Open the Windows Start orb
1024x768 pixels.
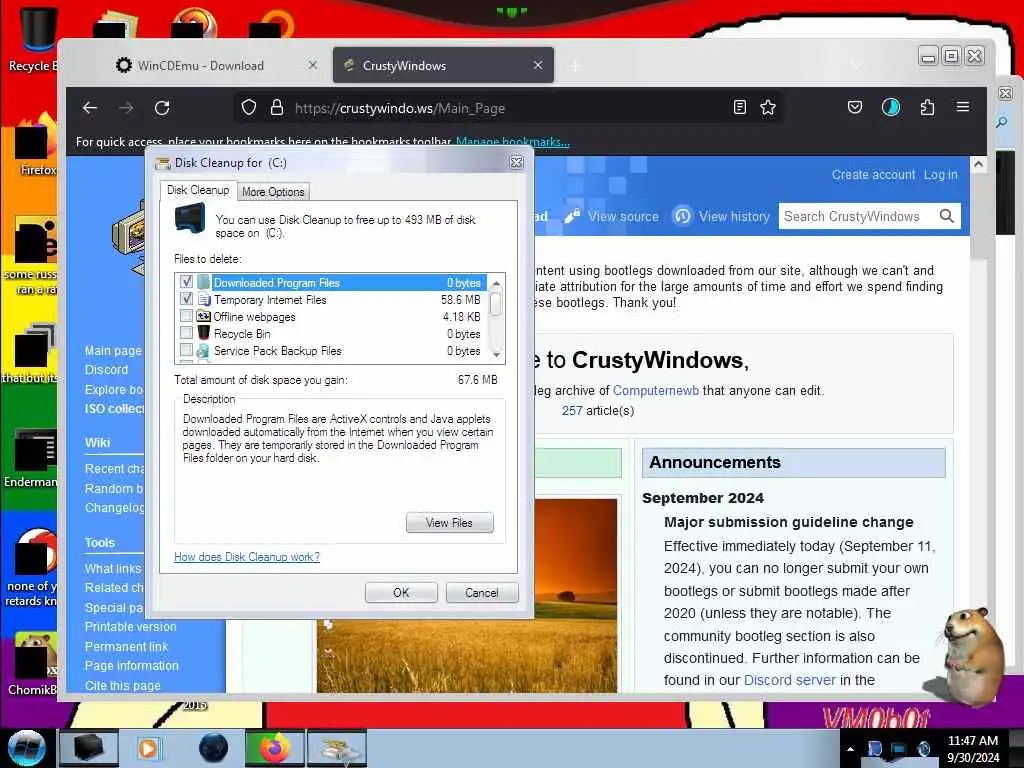[27, 748]
